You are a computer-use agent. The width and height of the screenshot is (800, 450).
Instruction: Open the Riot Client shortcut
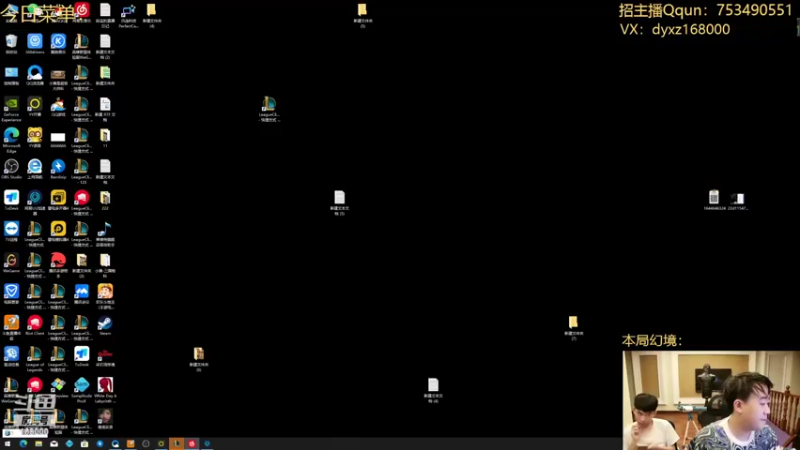click(35, 325)
